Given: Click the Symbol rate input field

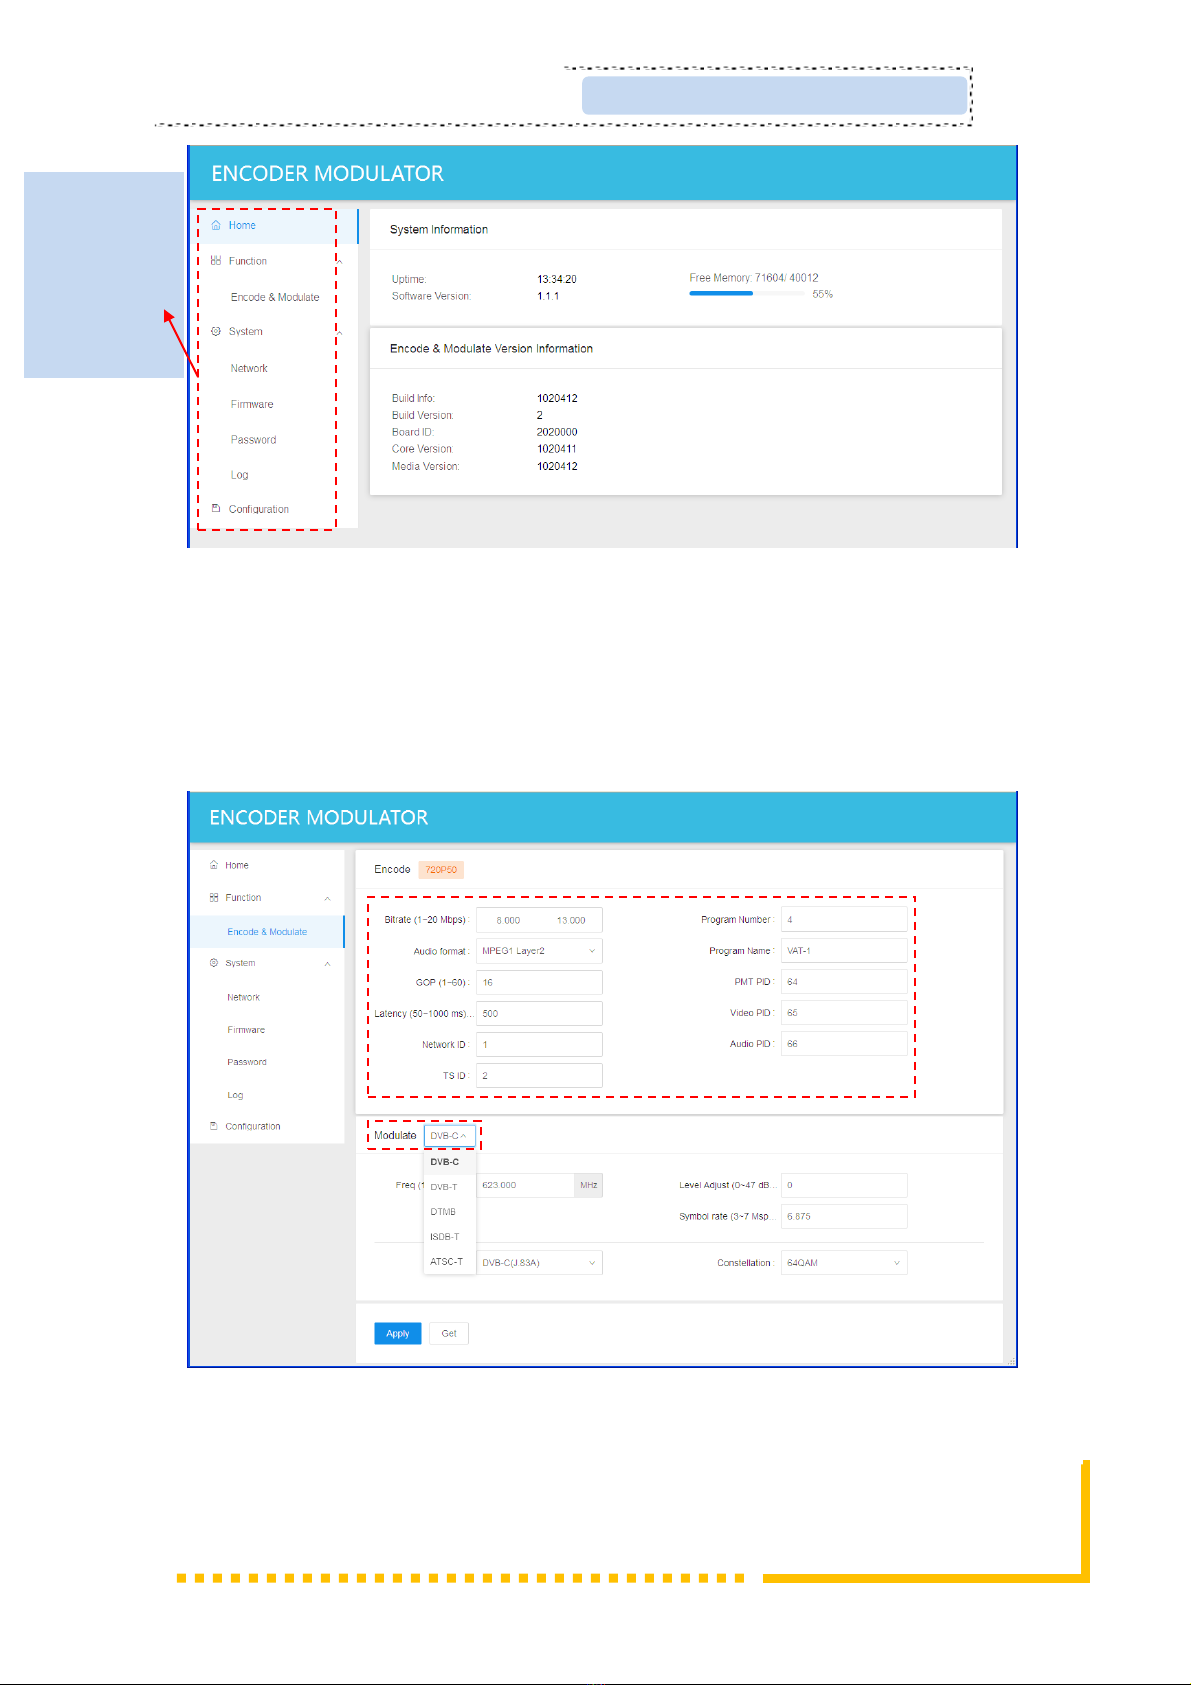Looking at the screenshot, I should coord(843,1217).
